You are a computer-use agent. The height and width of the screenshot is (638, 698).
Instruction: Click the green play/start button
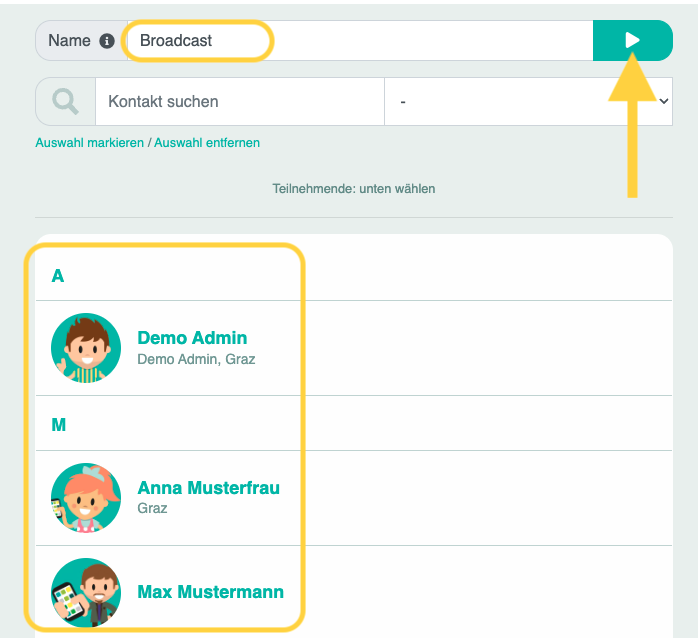pos(633,40)
